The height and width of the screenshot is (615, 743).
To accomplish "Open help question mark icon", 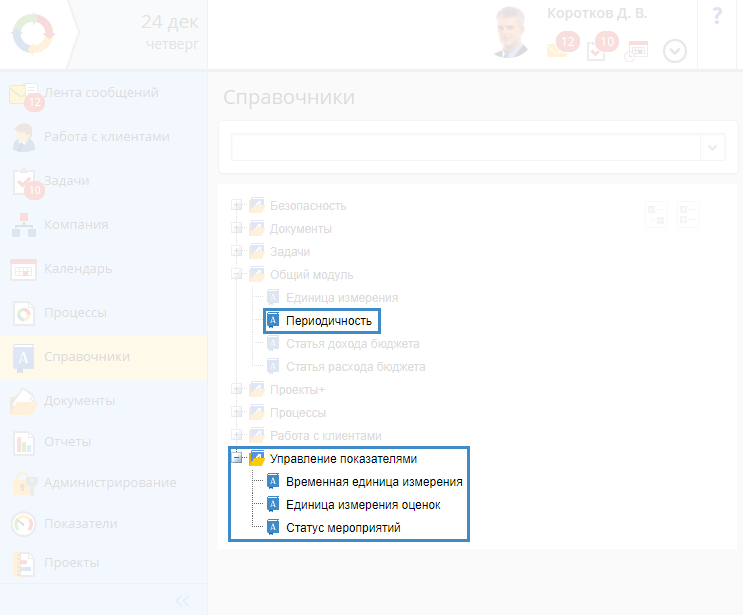I will click(717, 16).
